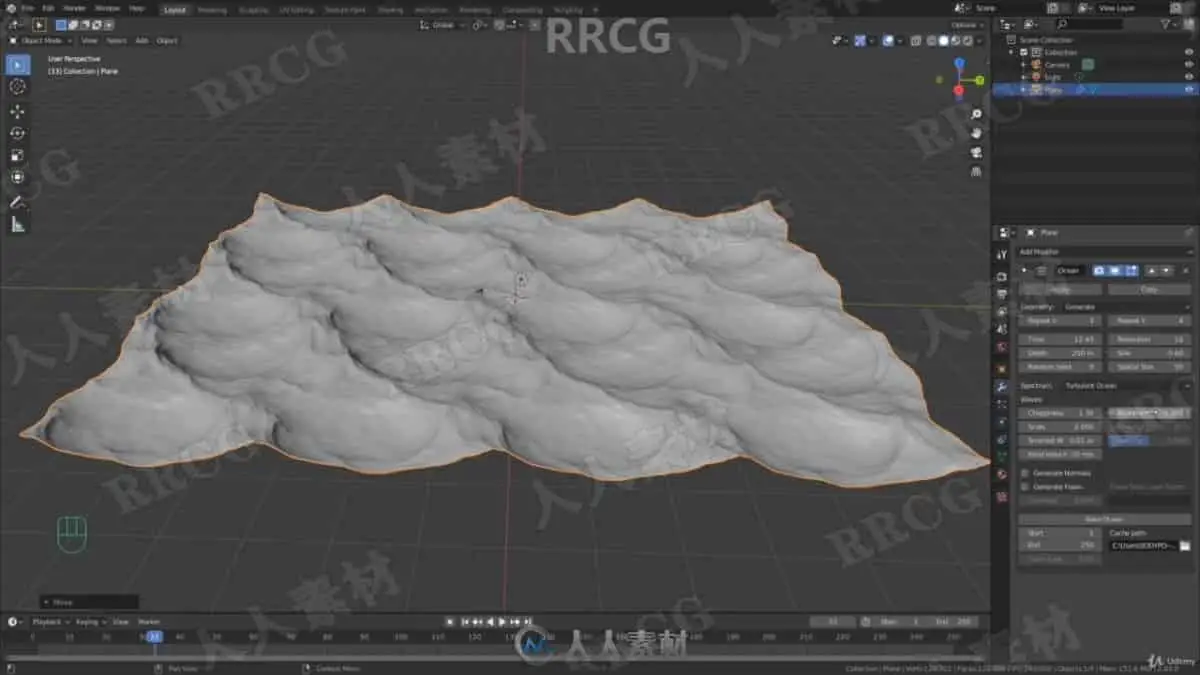The image size is (1200, 675).
Task: Toggle Ocean modifier viewport display
Action: (x=1115, y=270)
